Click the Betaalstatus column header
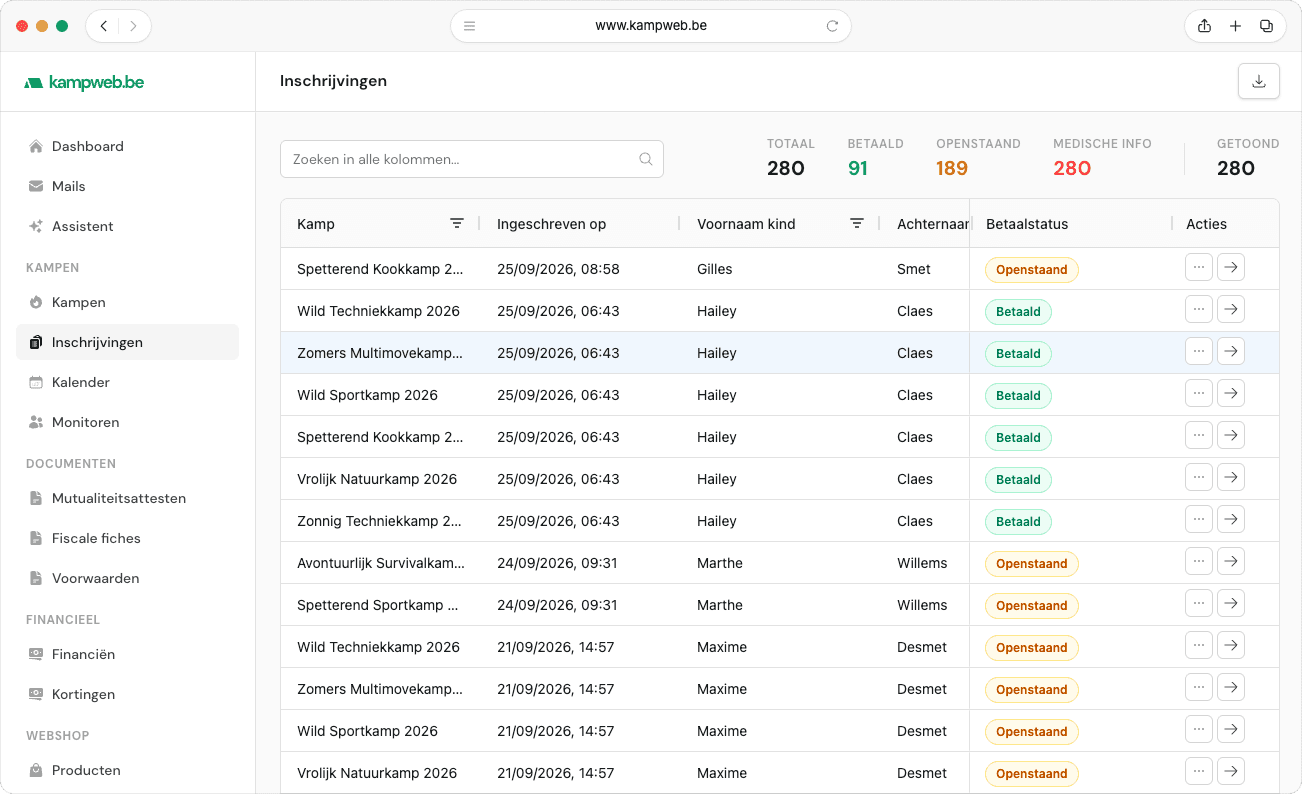Screen dimensions: 1302x794 coord(1027,224)
